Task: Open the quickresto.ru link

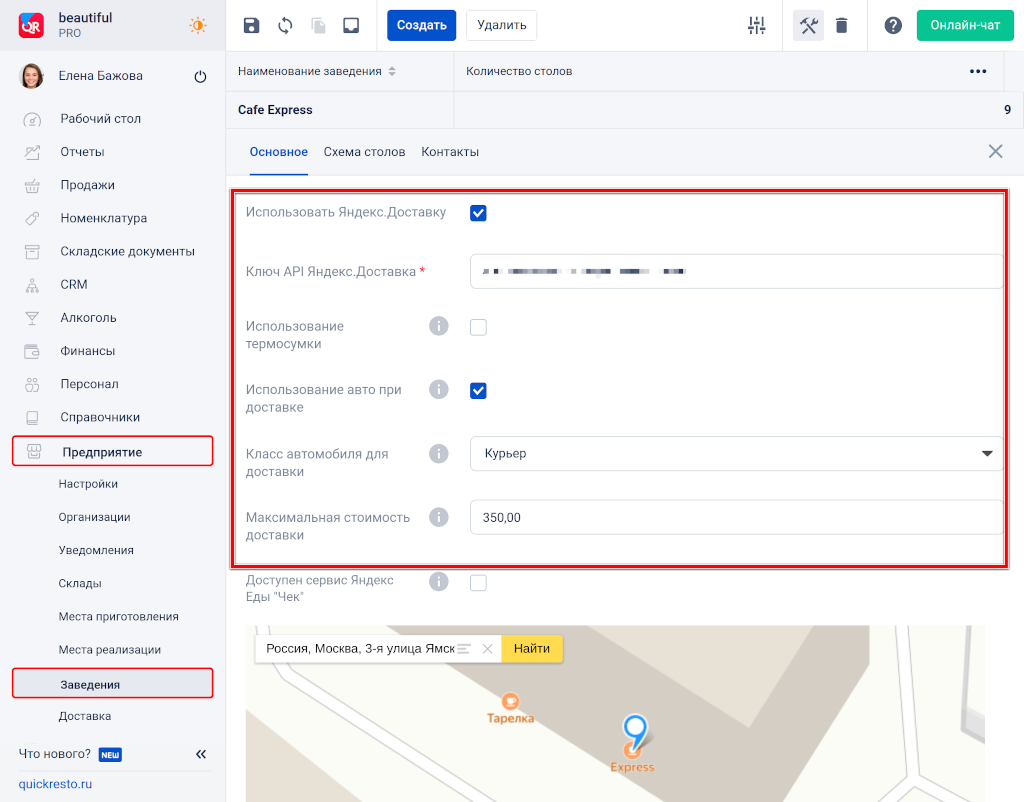Action: pos(55,784)
